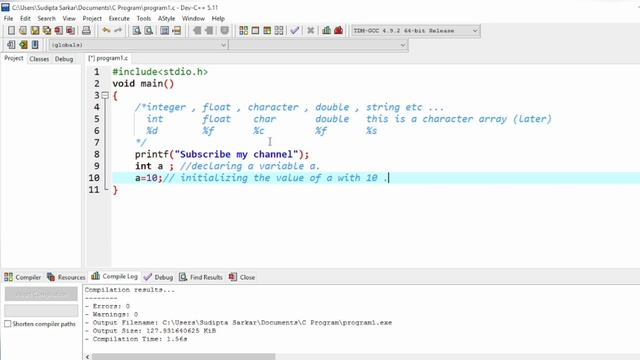This screenshot has width=640, height=360.
Task: Switch to the Project sidebar tab
Action: point(13,58)
